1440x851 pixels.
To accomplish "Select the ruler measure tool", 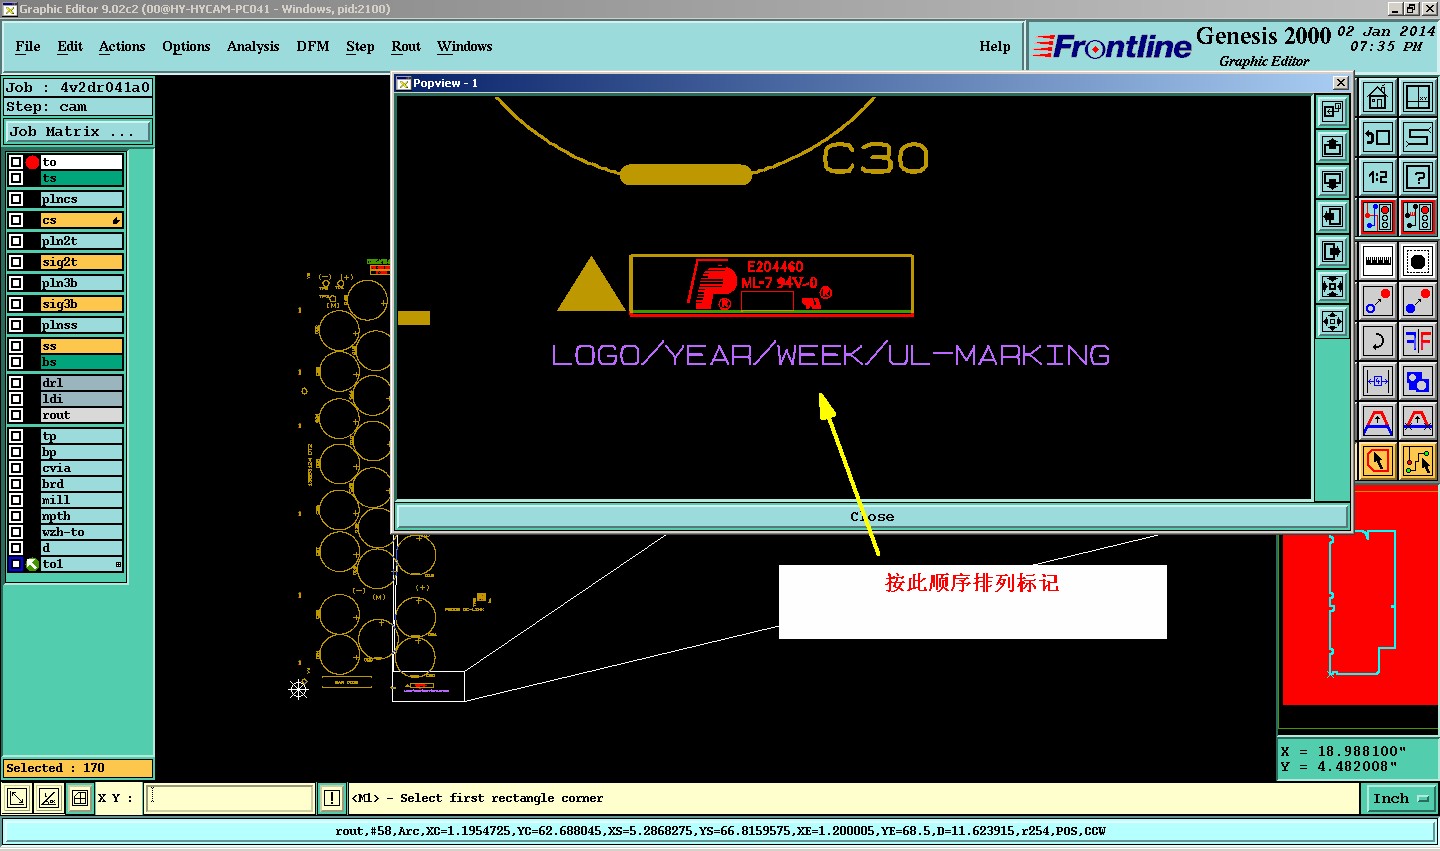I will (x=1378, y=261).
